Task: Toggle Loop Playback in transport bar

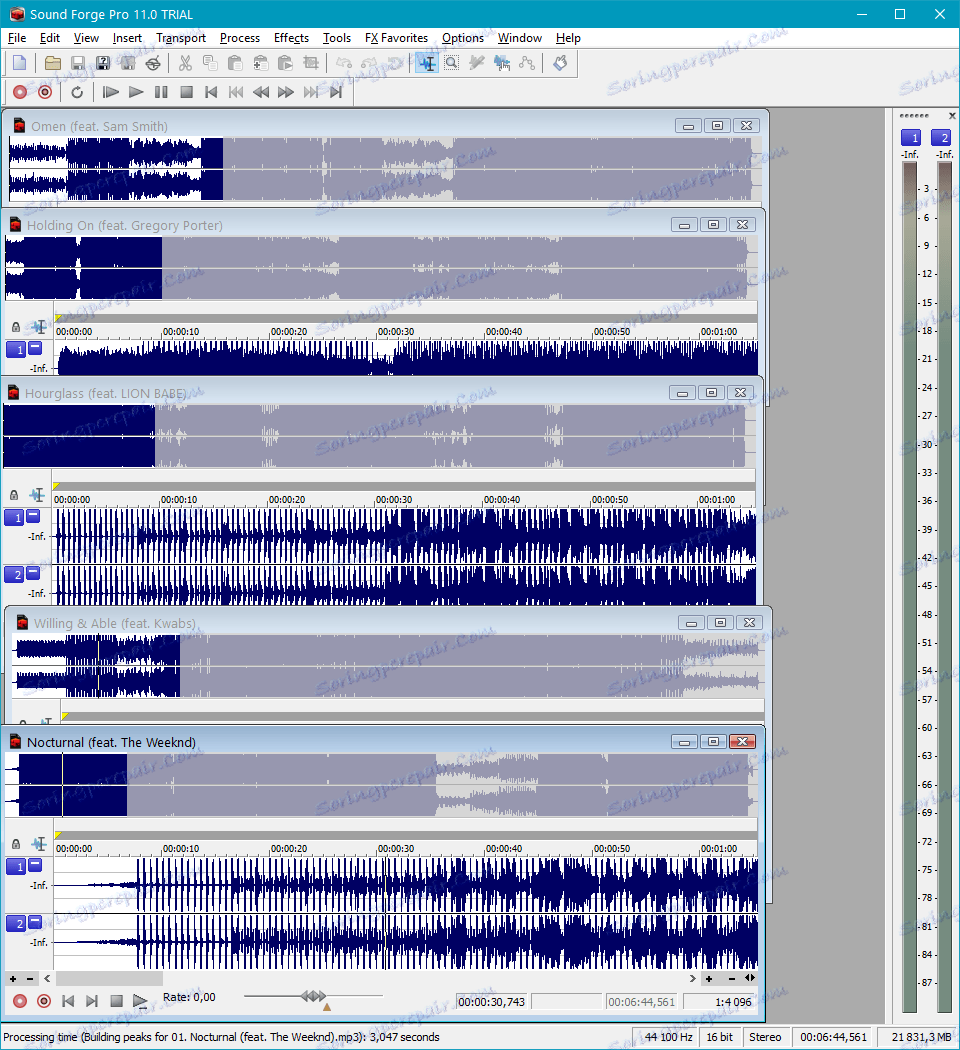Action: tap(77, 92)
